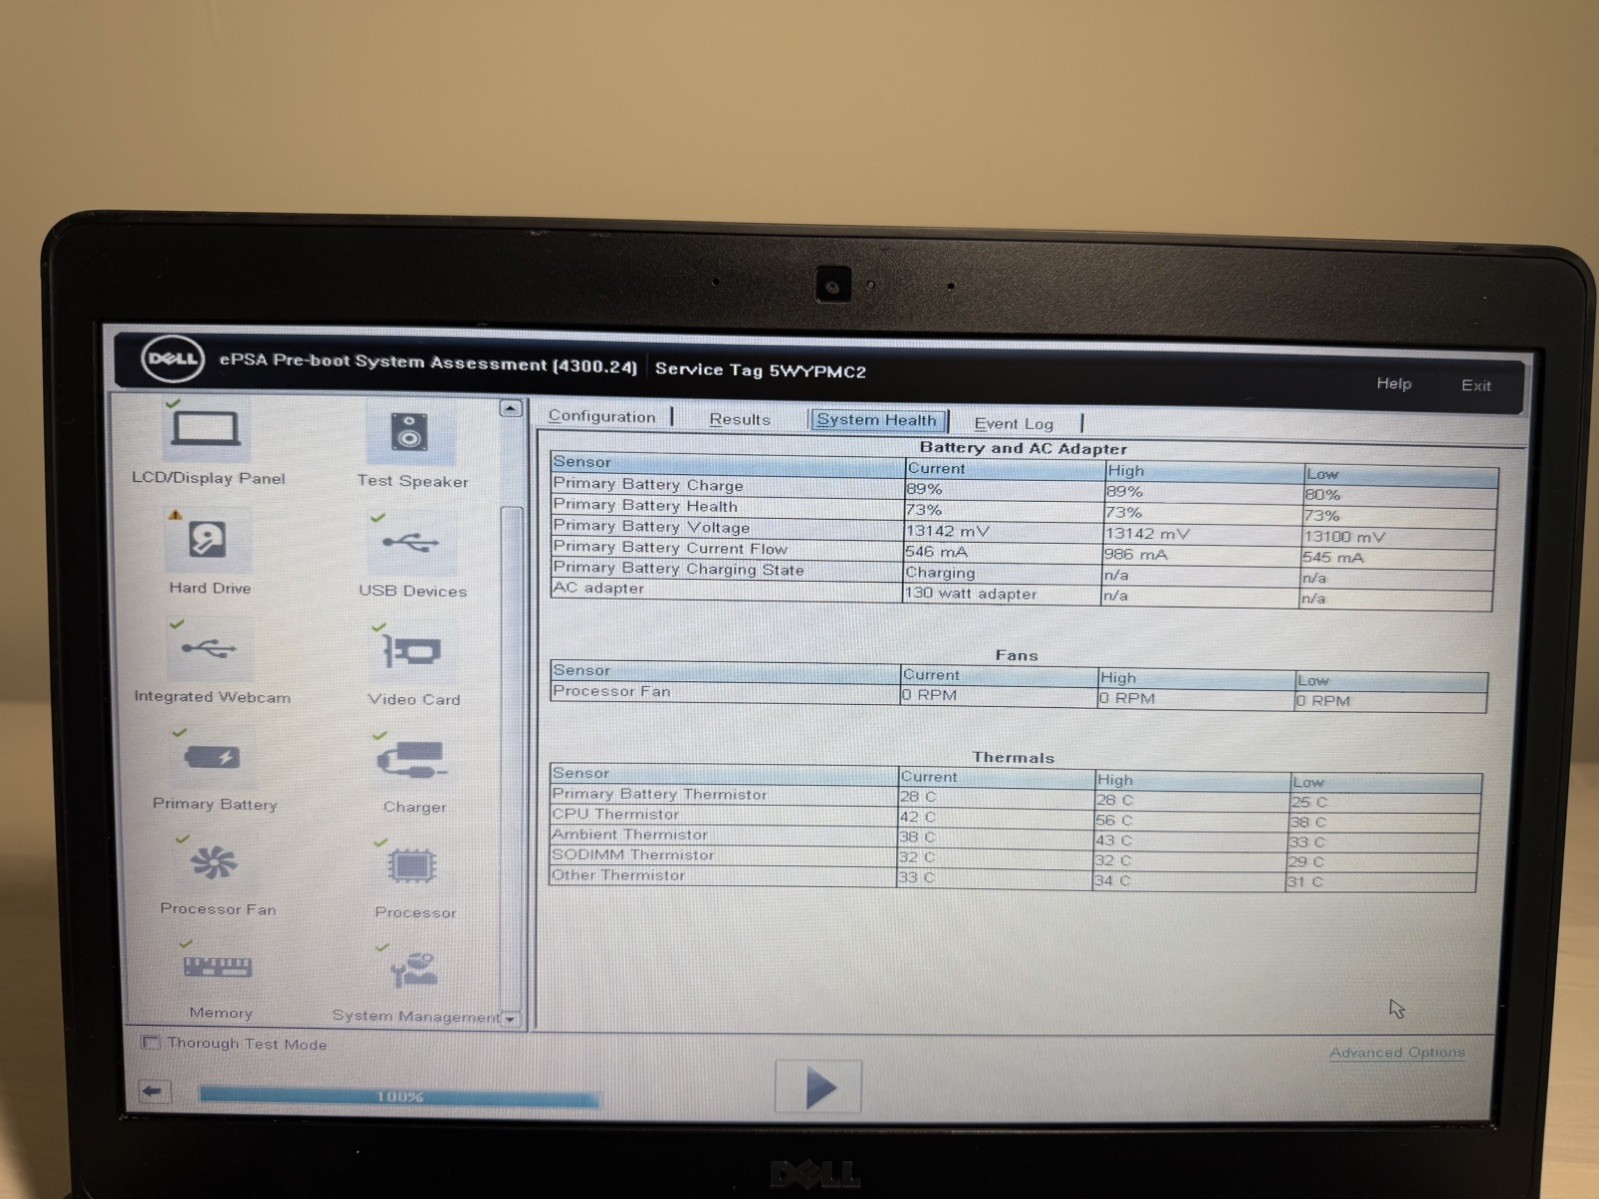Start tests with the play button
1599x1199 pixels.
pyautogui.click(x=819, y=1087)
